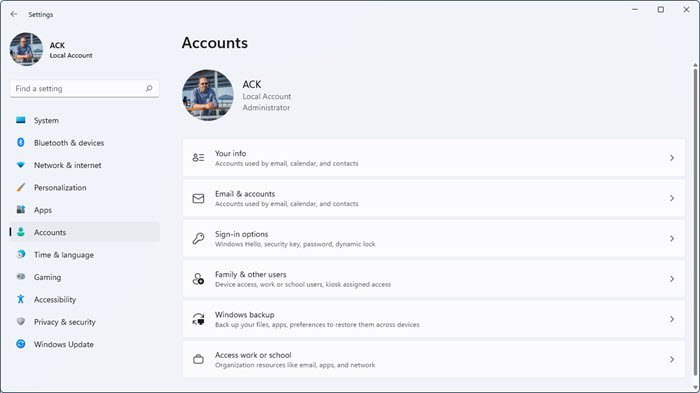The height and width of the screenshot is (393, 700).
Task: Click the System monitor icon in the sidebar
Action: click(21, 120)
